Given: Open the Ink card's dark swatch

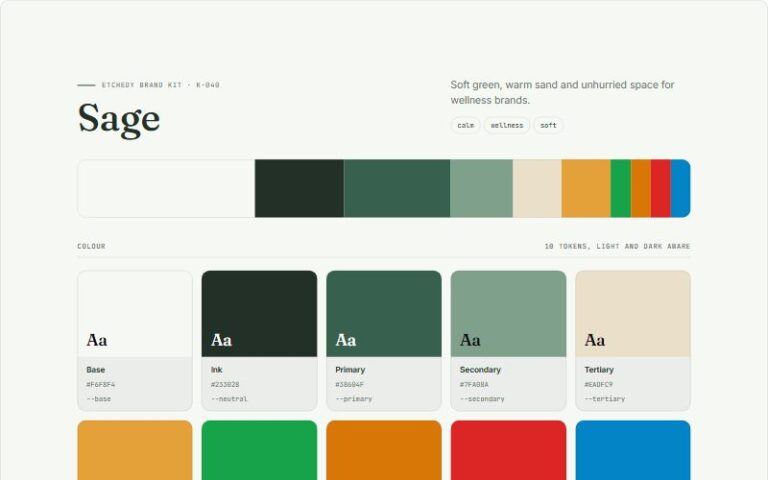Looking at the screenshot, I should click(x=259, y=313).
